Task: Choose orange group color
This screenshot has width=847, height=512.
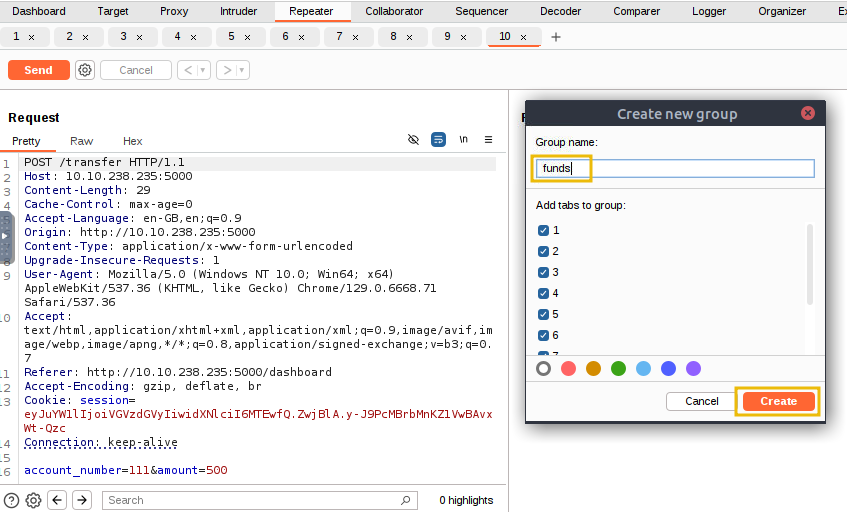Action: click(x=593, y=369)
